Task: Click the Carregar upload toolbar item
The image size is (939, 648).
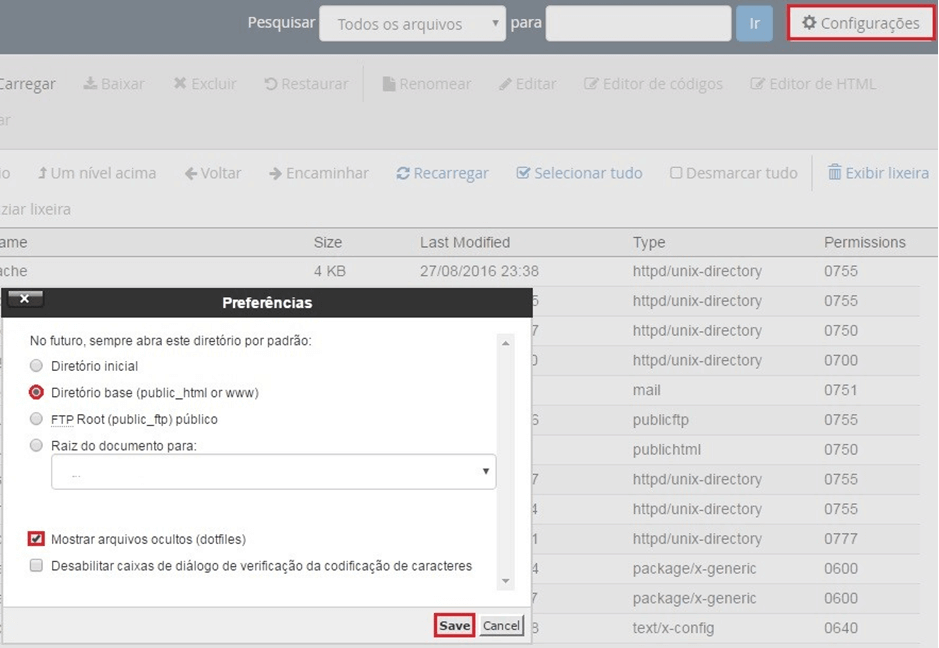Action: [x=27, y=84]
